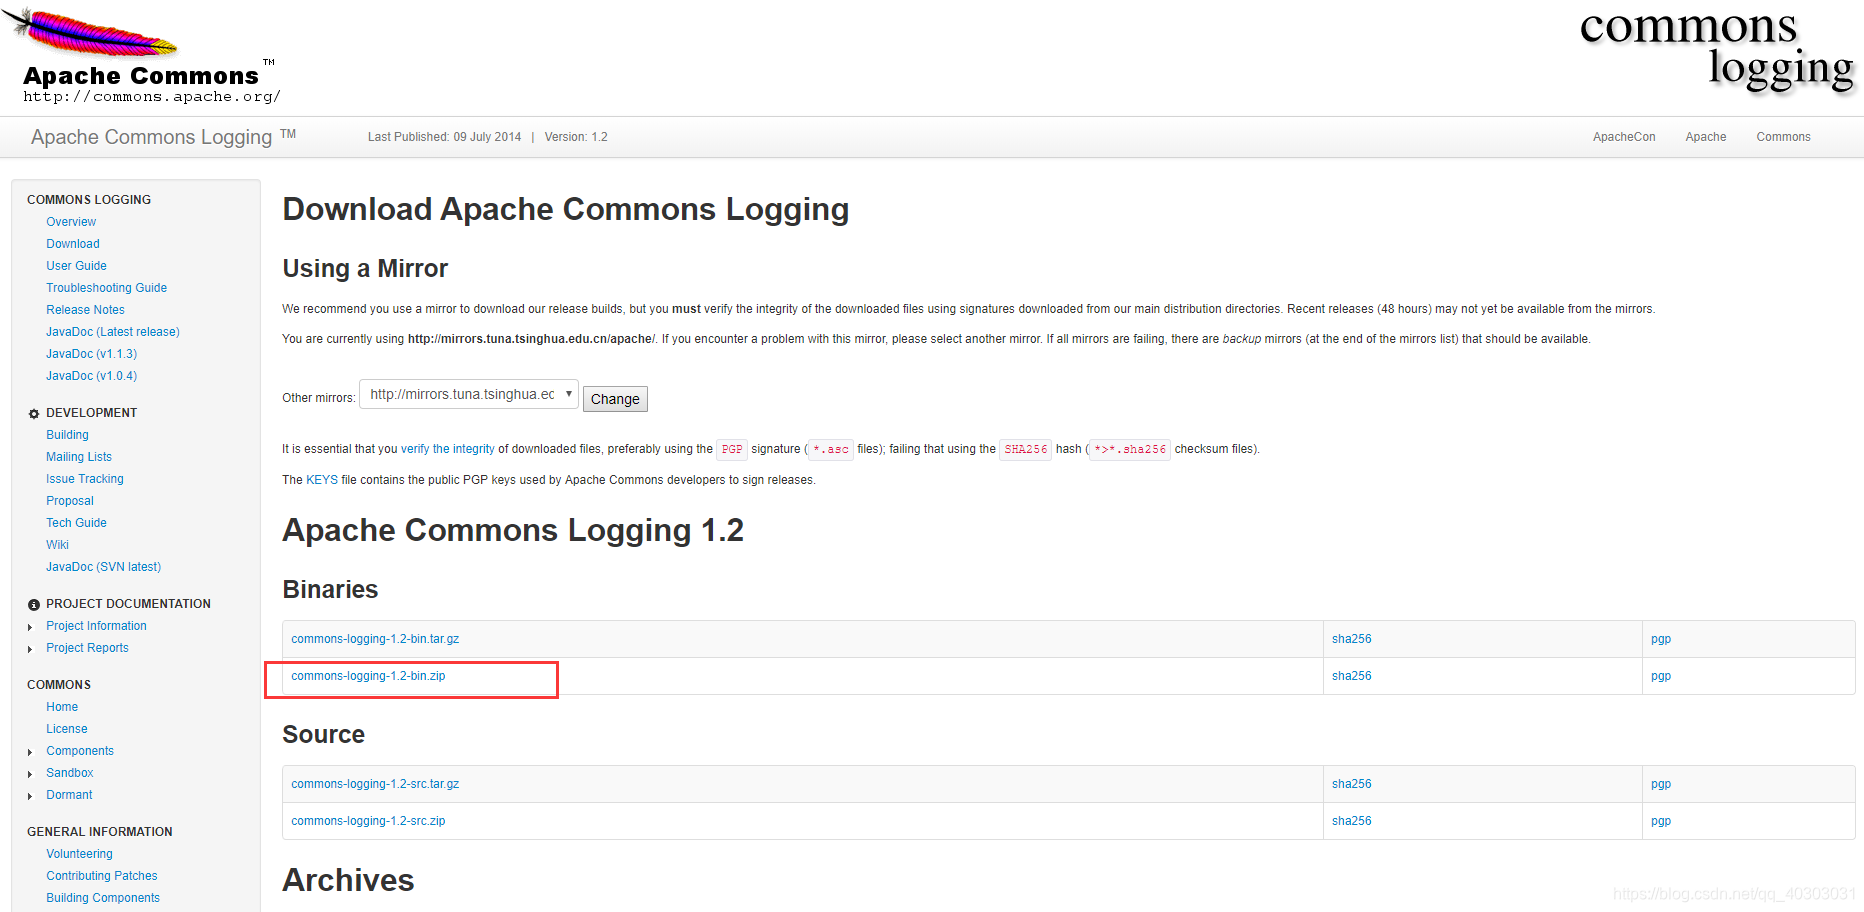Open JavaDoc (v1.0.4) link
Screen dimensions: 1864x912
91,376
